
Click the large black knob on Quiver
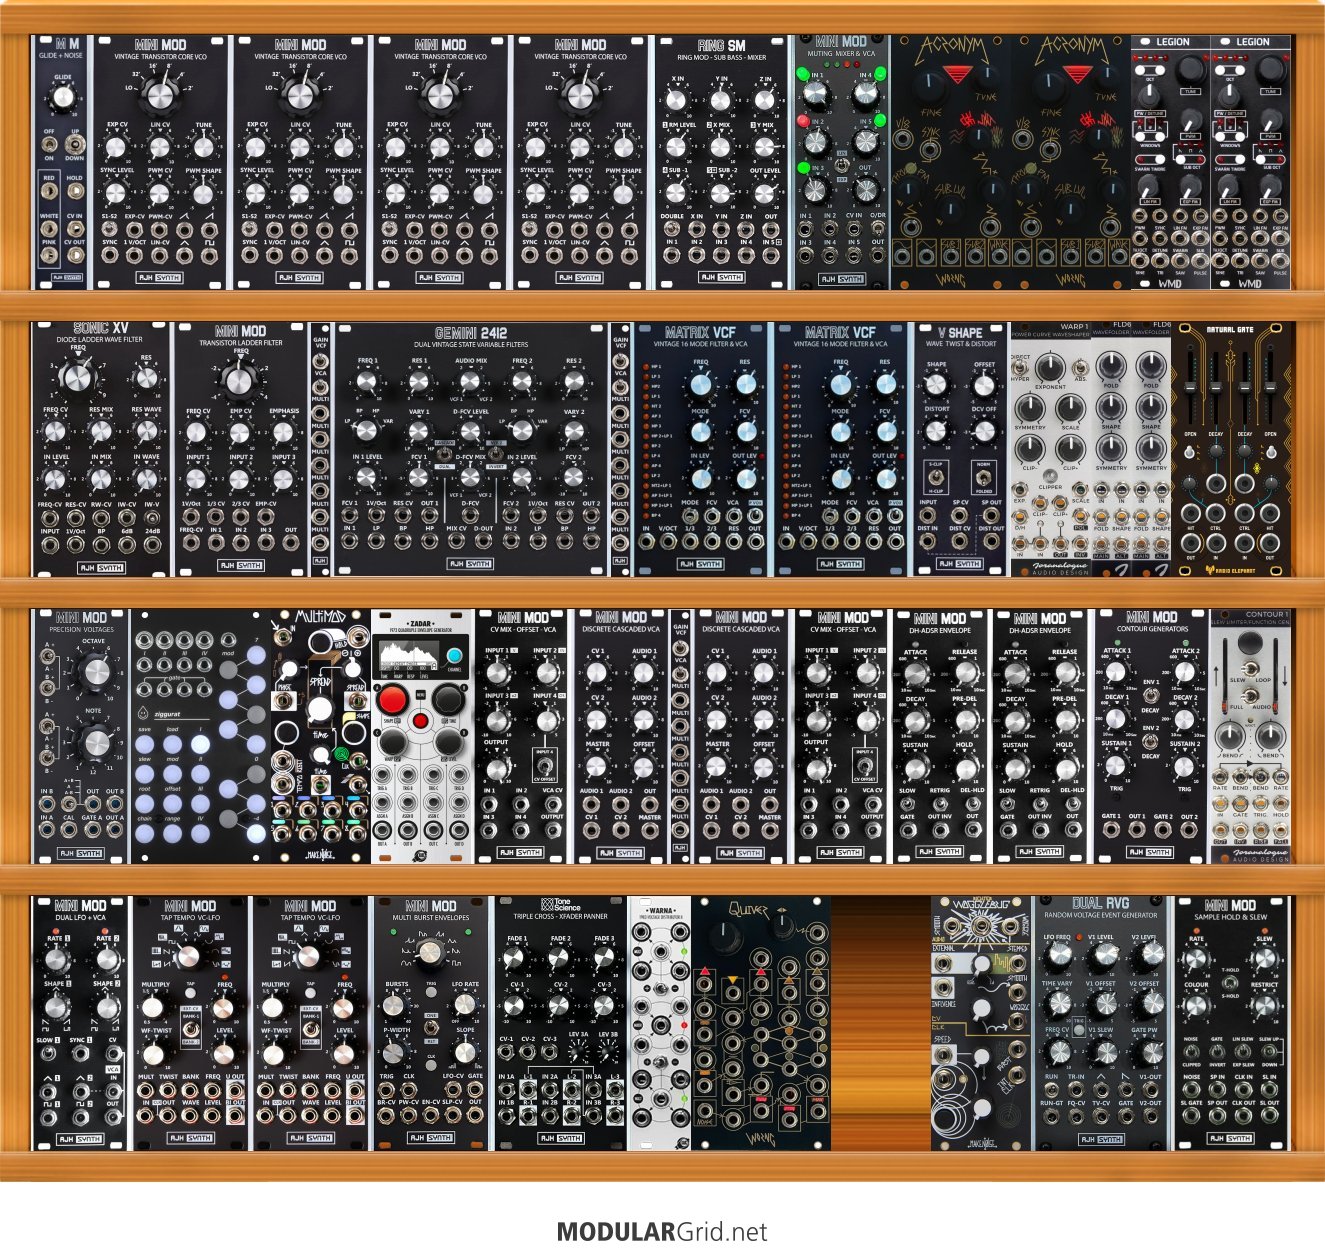(723, 936)
